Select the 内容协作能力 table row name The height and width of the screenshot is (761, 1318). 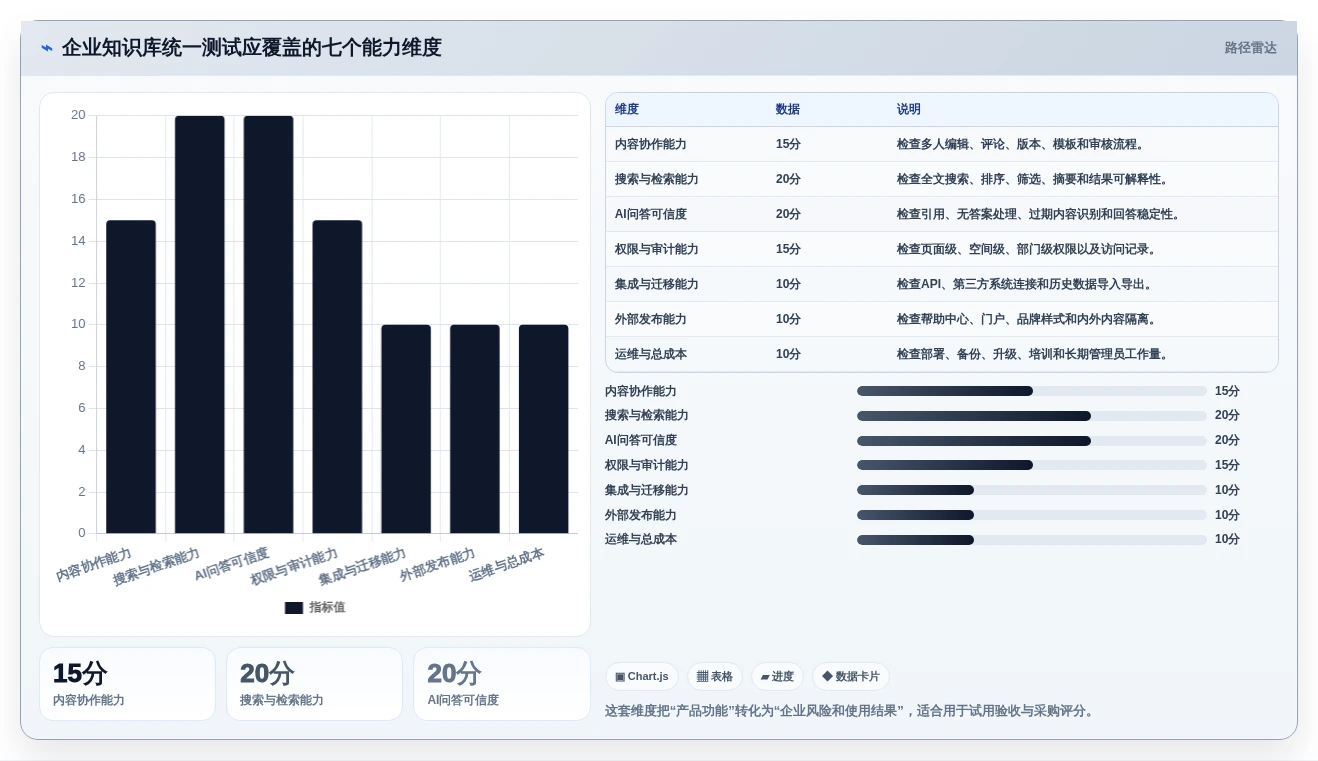click(651, 144)
